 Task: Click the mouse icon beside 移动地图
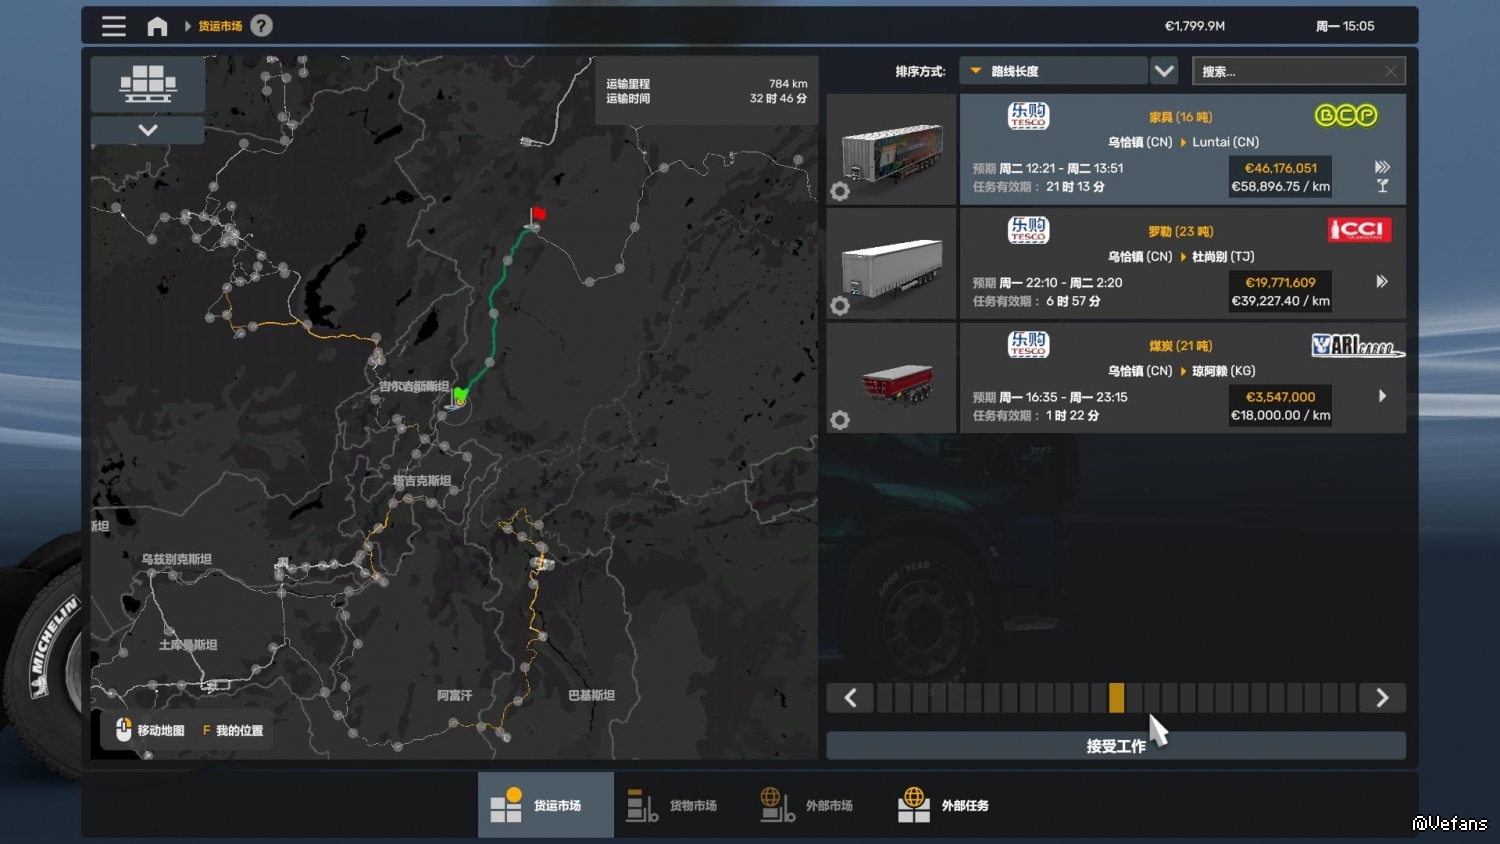[x=123, y=729]
